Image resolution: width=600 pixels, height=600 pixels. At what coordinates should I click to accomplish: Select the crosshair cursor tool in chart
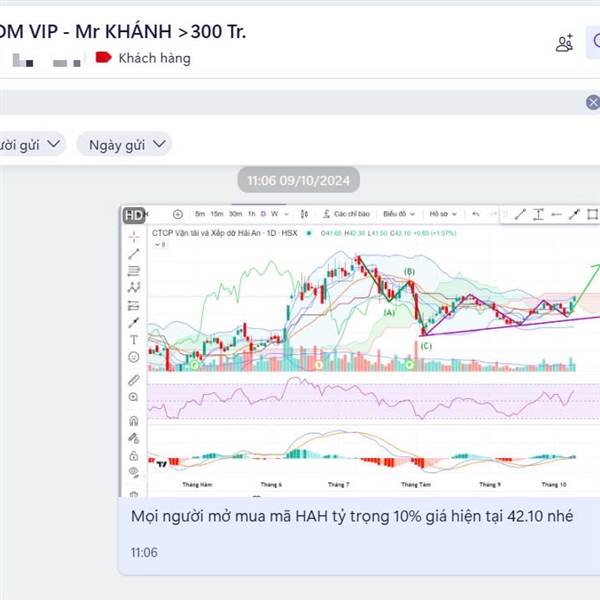pyautogui.click(x=134, y=237)
